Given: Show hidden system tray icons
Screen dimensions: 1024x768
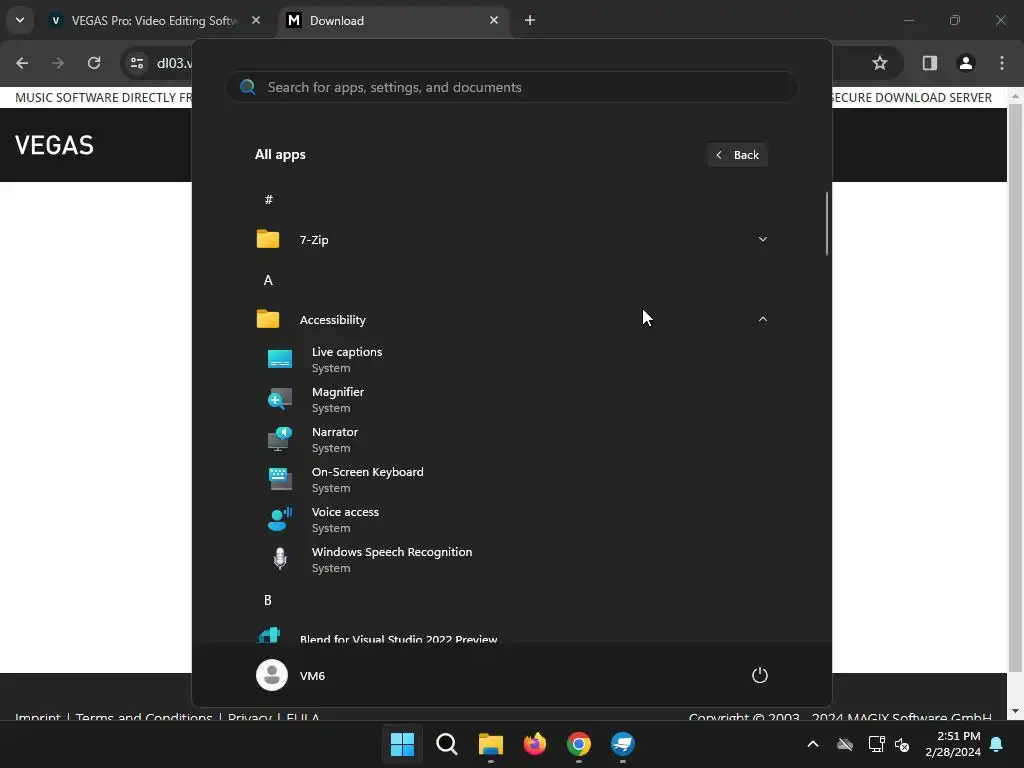Looking at the screenshot, I should [813, 744].
